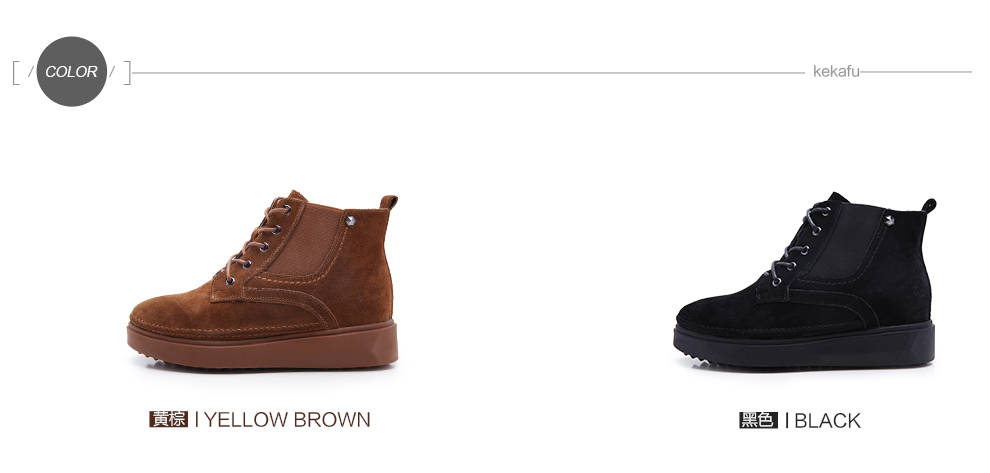Click the brown 黃棕 label chip
The image size is (990, 473).
[x=169, y=419]
